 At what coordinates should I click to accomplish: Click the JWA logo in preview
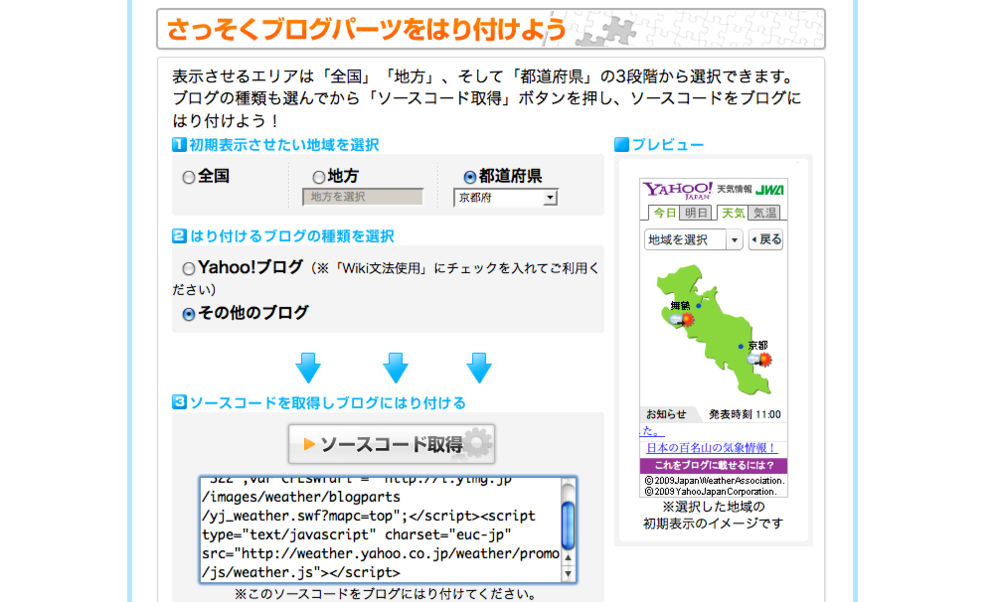pos(770,189)
